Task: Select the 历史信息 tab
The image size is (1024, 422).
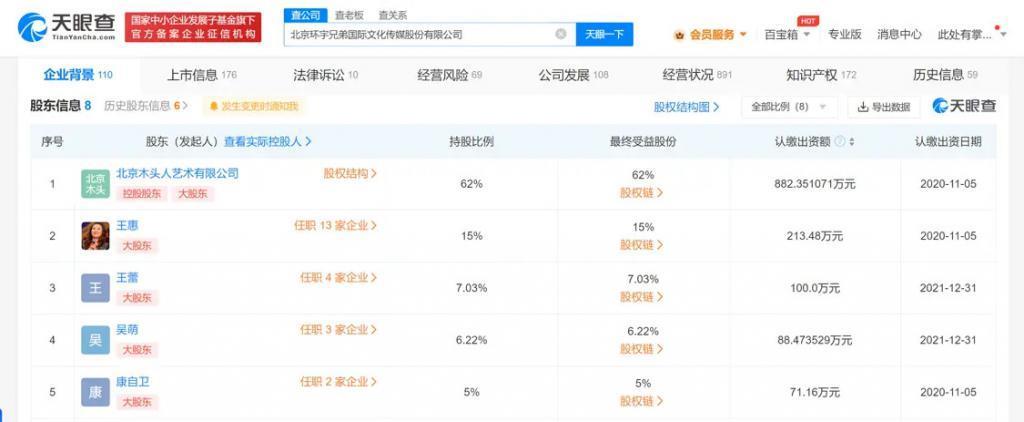Action: pos(946,75)
